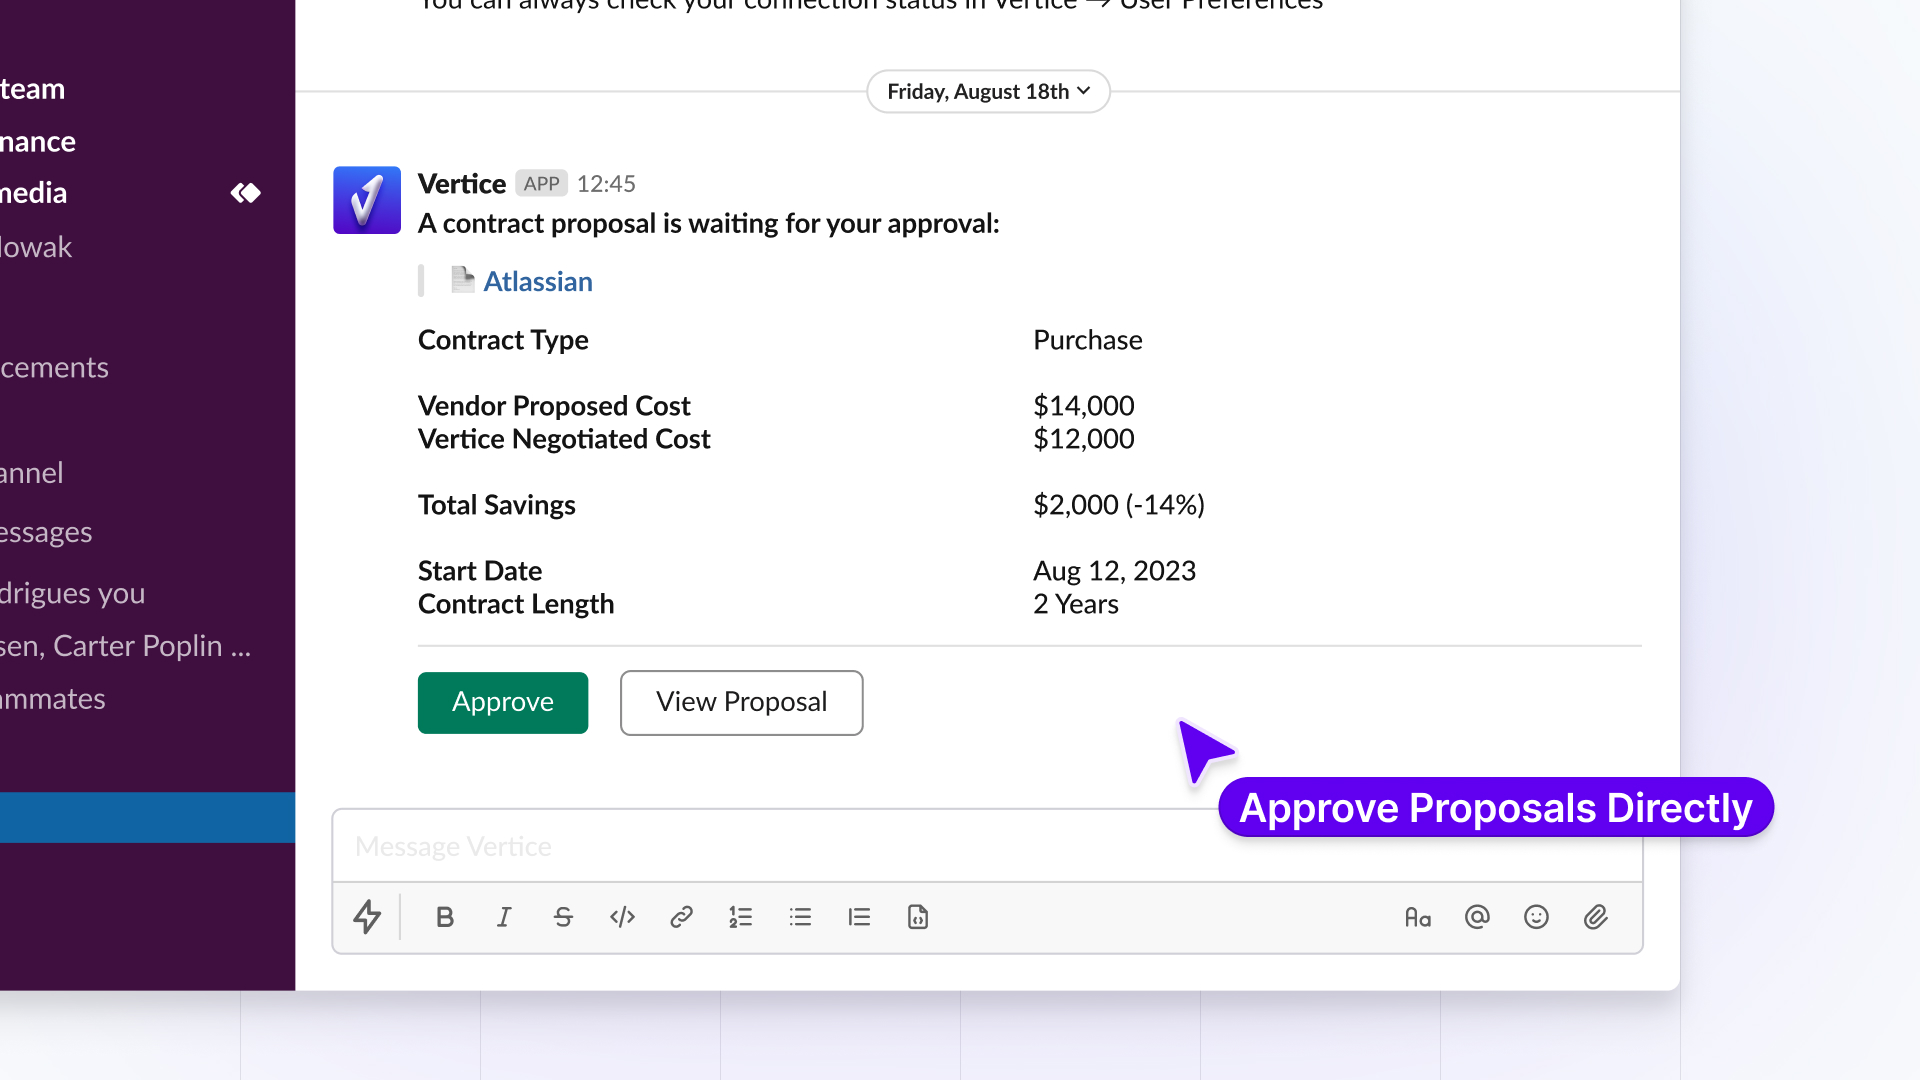Click the lightning shortcuts icon in composer

367,917
